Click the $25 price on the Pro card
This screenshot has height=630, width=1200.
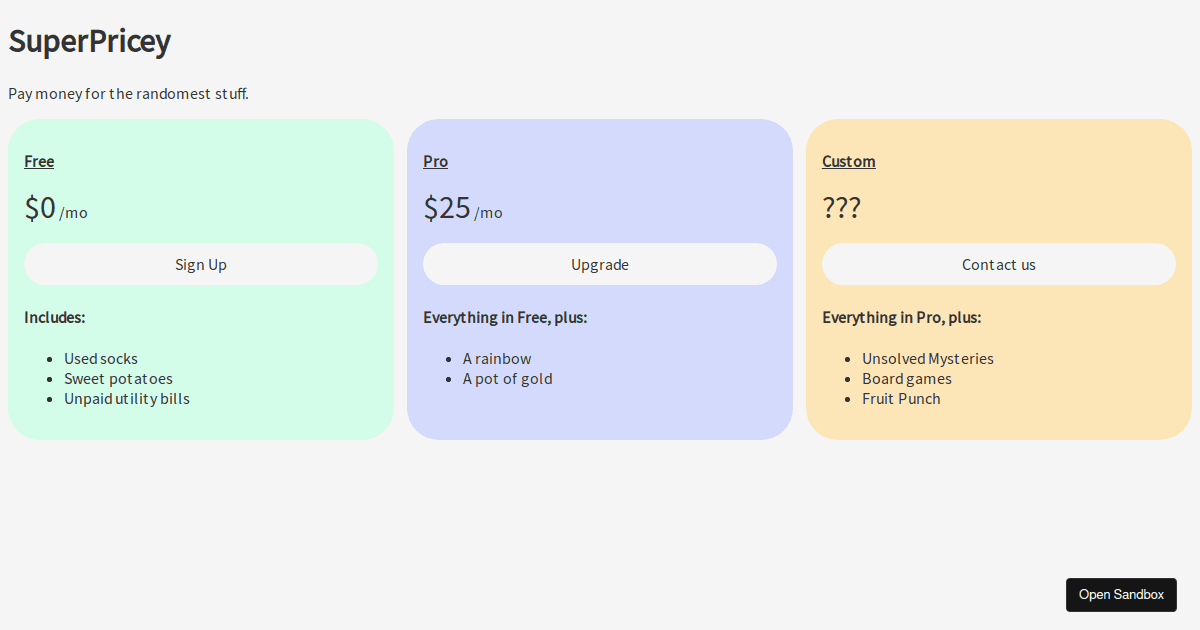[446, 208]
